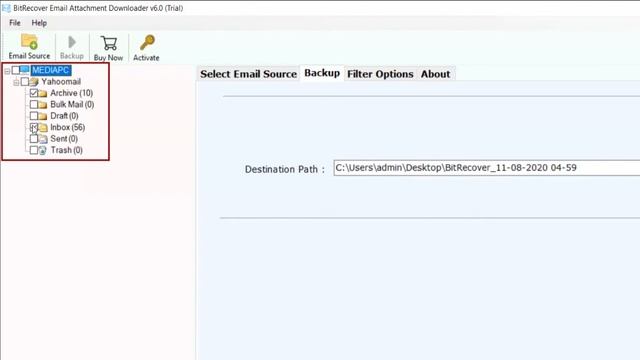Click the Yahoomail folder icon
Image resolution: width=640 pixels, height=360 pixels.
pos(34,82)
